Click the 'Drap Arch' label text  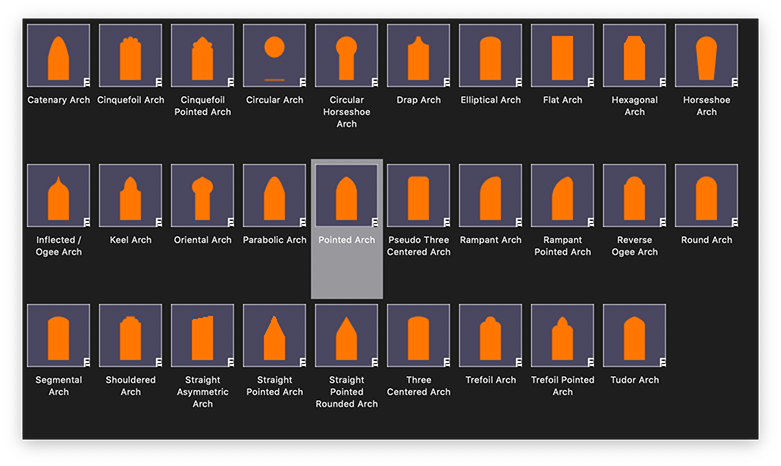point(418,100)
